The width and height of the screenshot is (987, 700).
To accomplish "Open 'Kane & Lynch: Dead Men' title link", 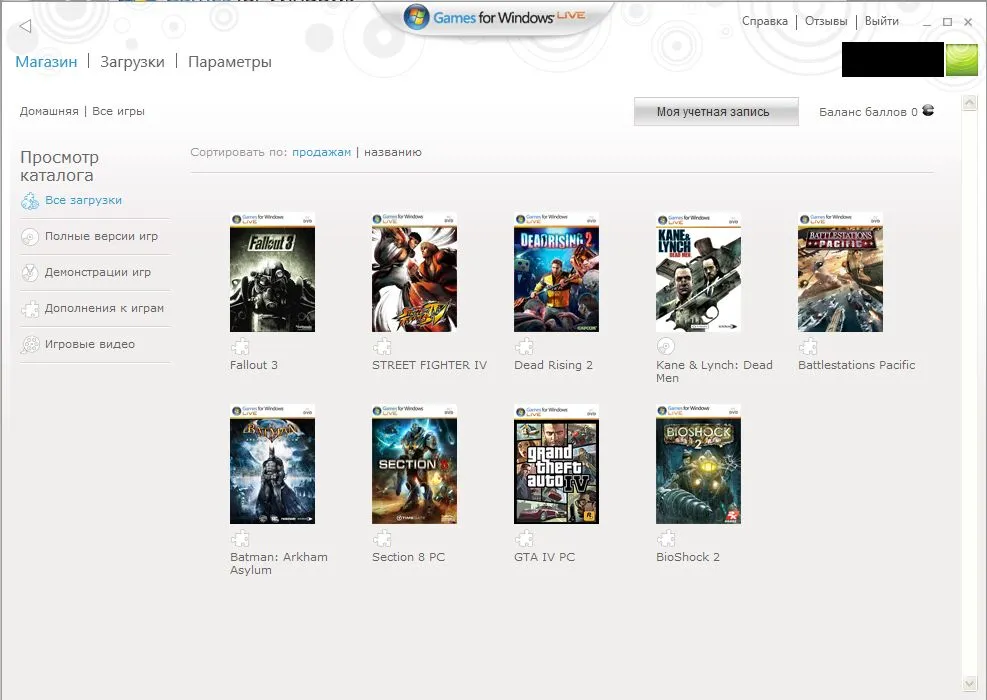I will (714, 371).
